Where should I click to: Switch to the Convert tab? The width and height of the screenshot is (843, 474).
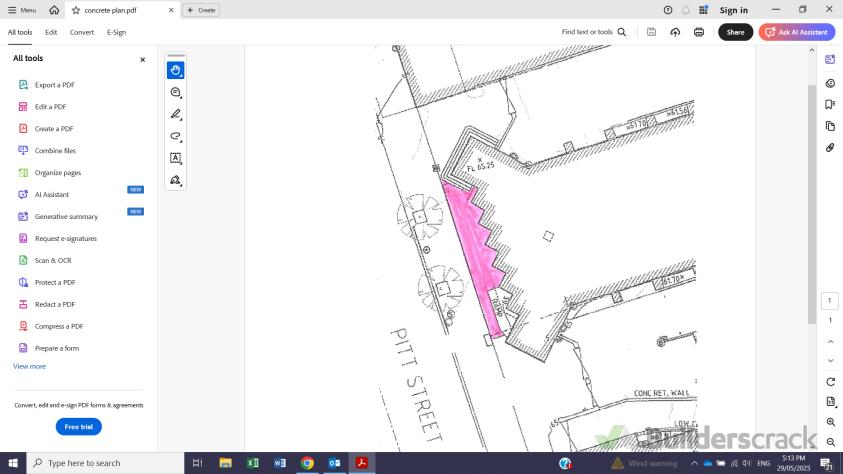coord(82,32)
